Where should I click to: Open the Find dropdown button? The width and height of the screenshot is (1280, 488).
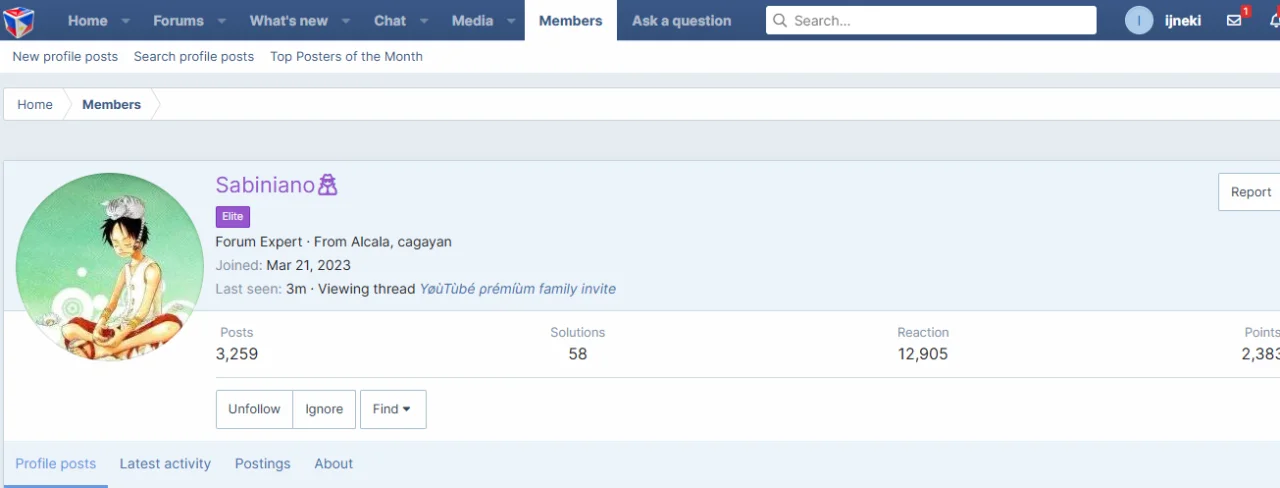[393, 409]
